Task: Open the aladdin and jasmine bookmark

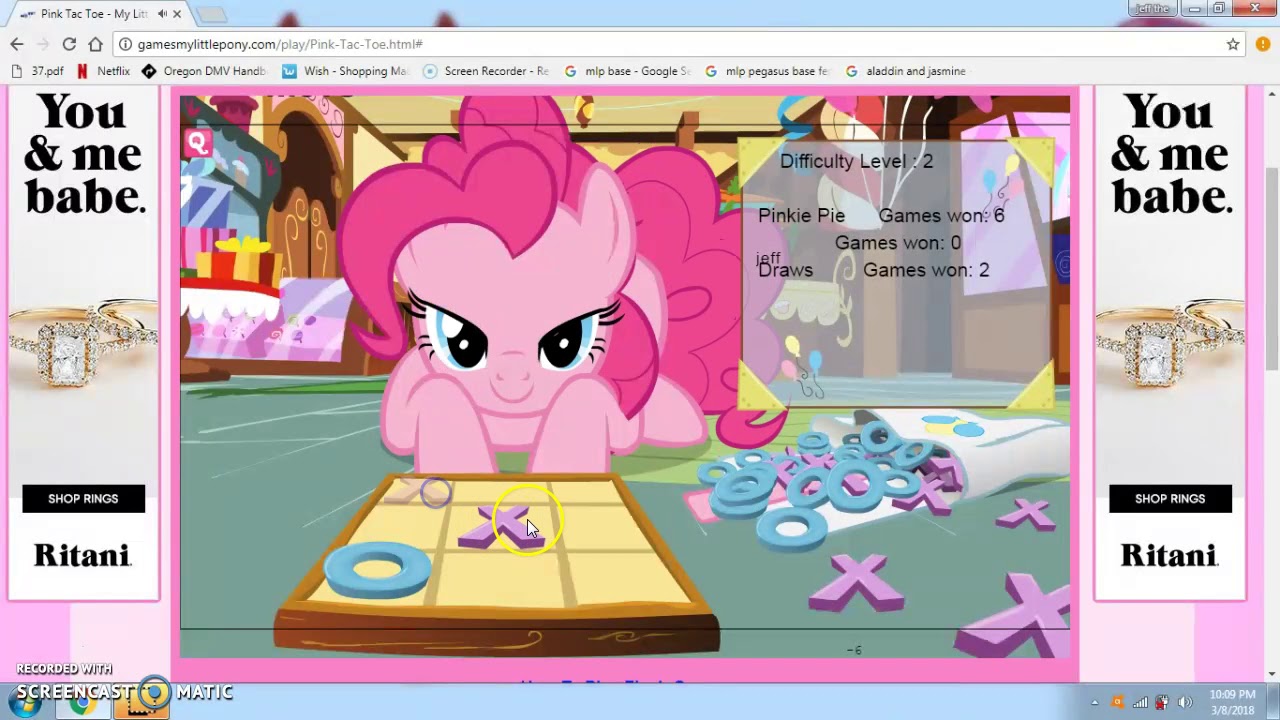Action: coord(906,71)
